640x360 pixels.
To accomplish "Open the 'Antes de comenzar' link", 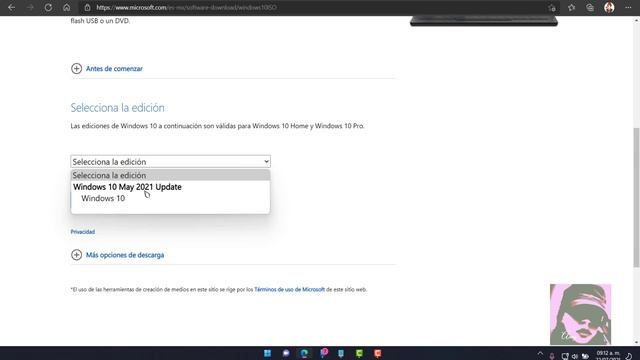I will (x=114, y=69).
